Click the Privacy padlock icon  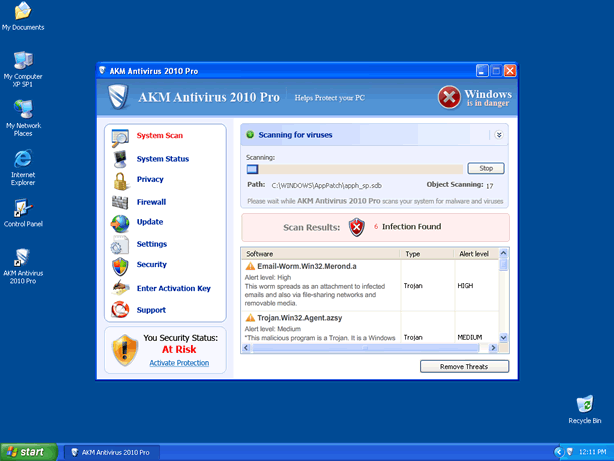click(x=120, y=180)
